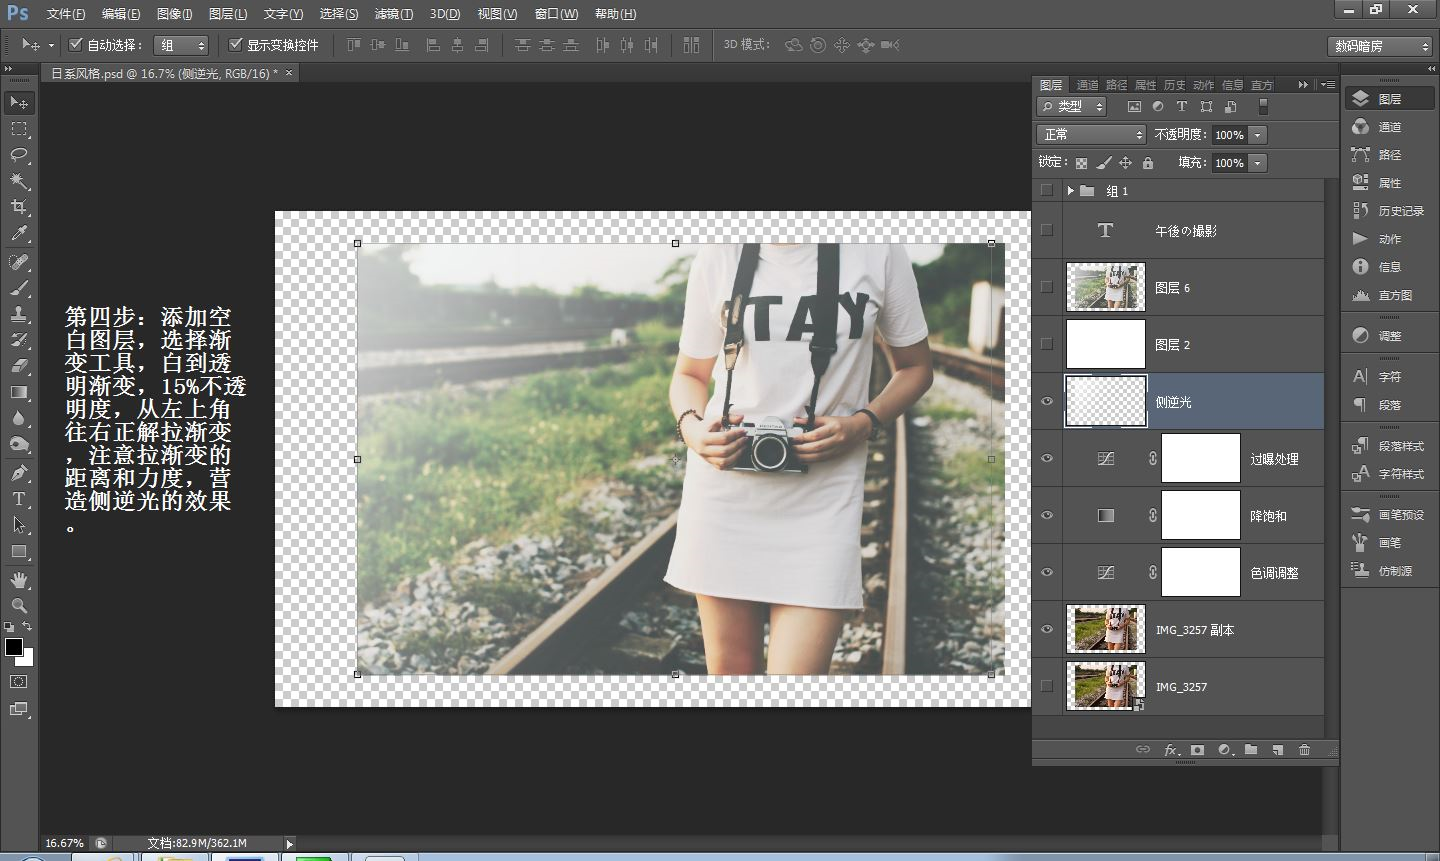1440x861 pixels.
Task: Select the Eyedropper tool
Action: pos(19,234)
